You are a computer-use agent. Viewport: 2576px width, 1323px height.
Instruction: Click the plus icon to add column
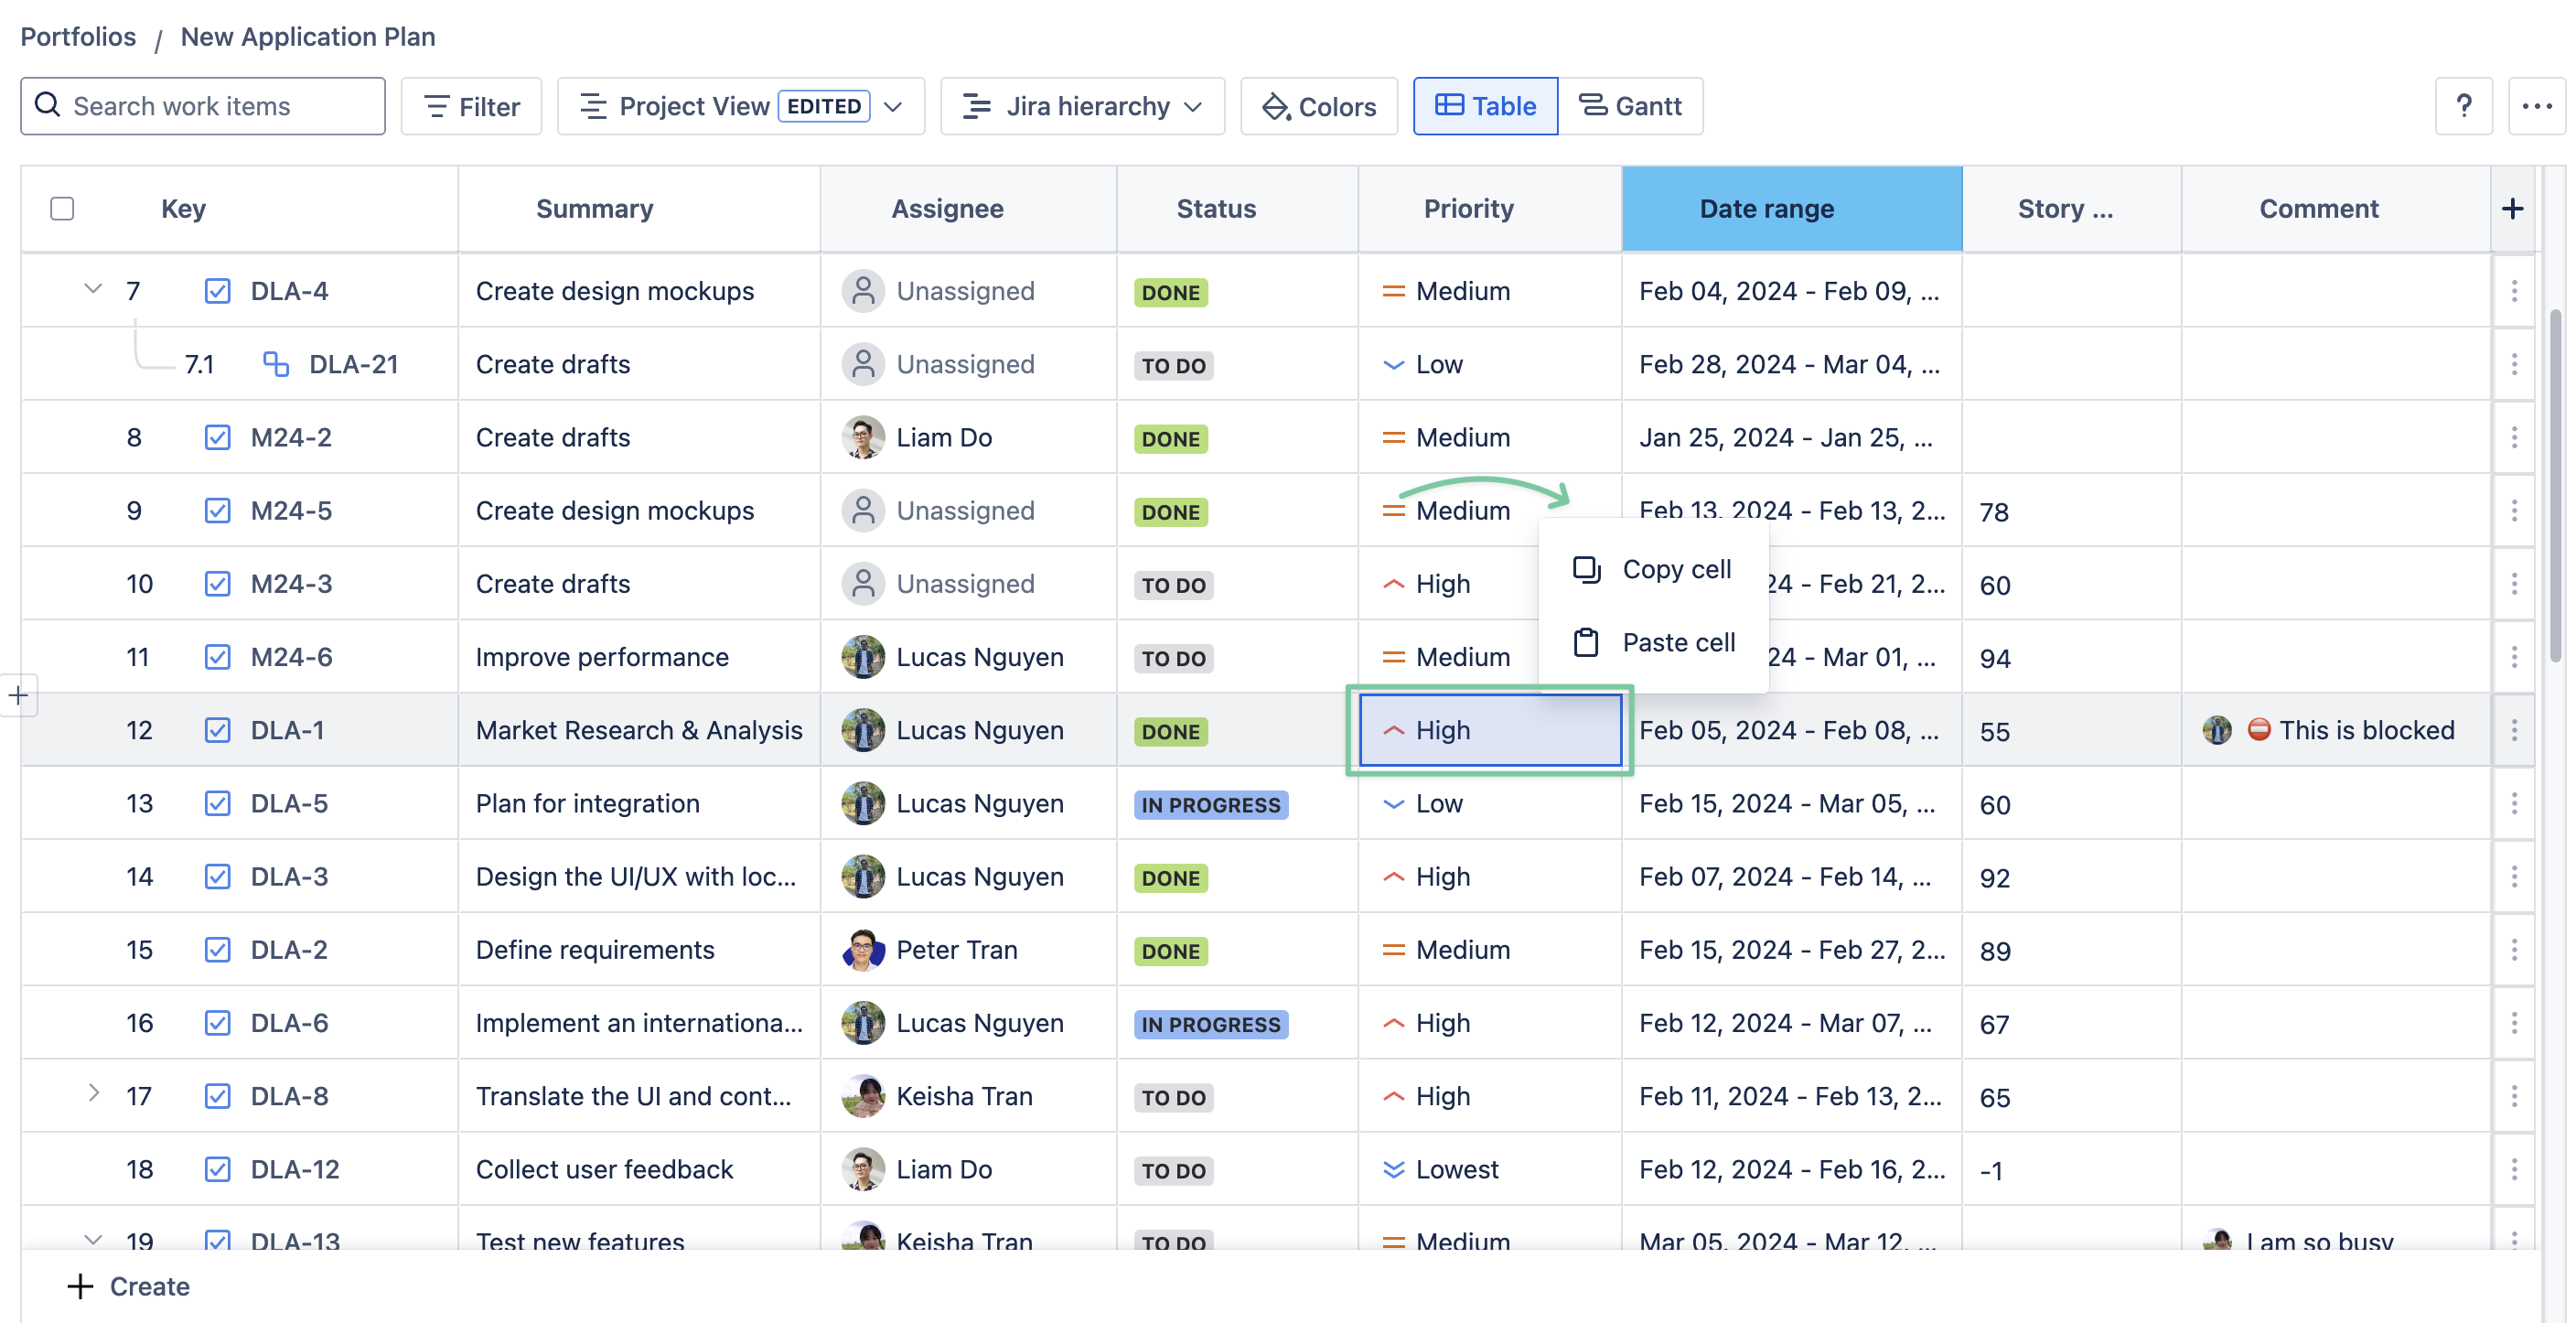[x=2512, y=209]
